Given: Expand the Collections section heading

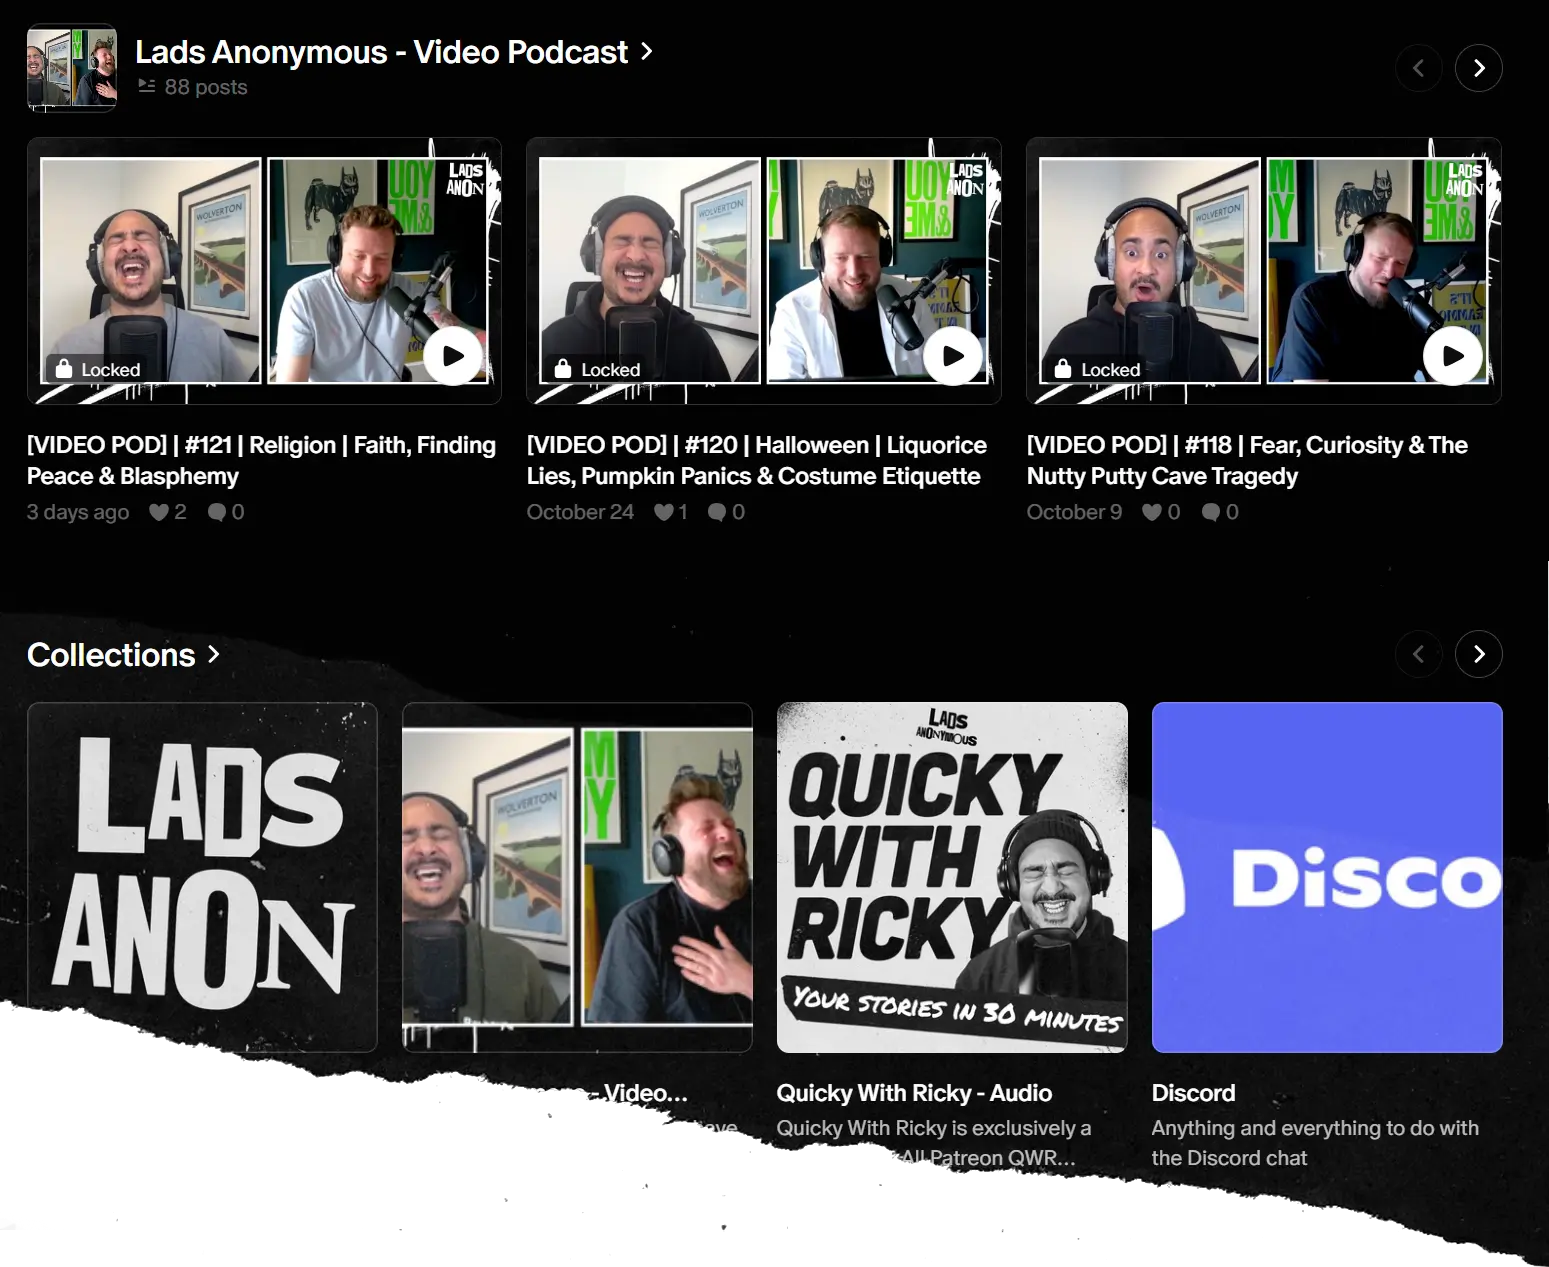Looking at the screenshot, I should [122, 655].
